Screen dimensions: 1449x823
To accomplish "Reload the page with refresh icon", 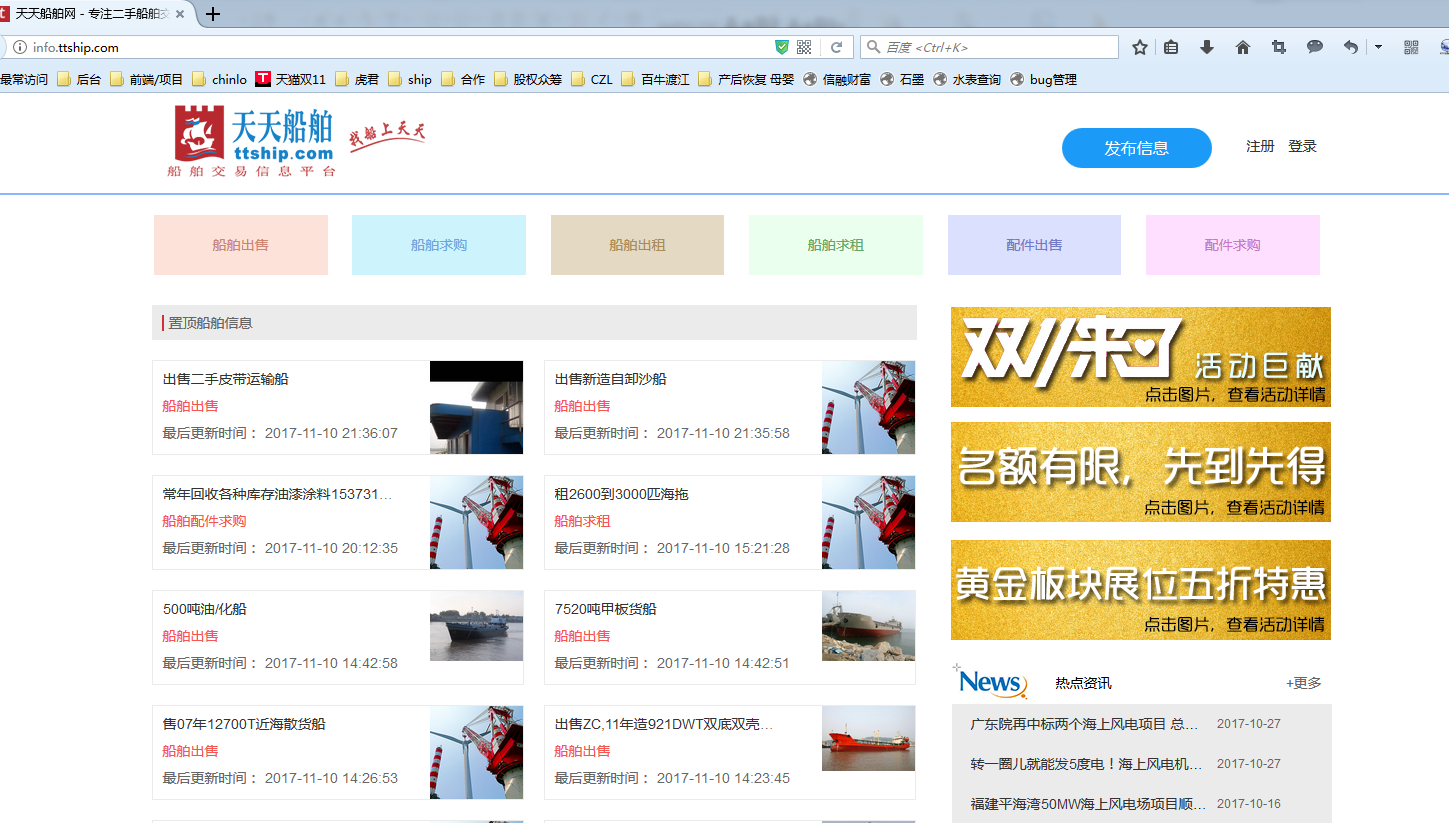I will [837, 47].
